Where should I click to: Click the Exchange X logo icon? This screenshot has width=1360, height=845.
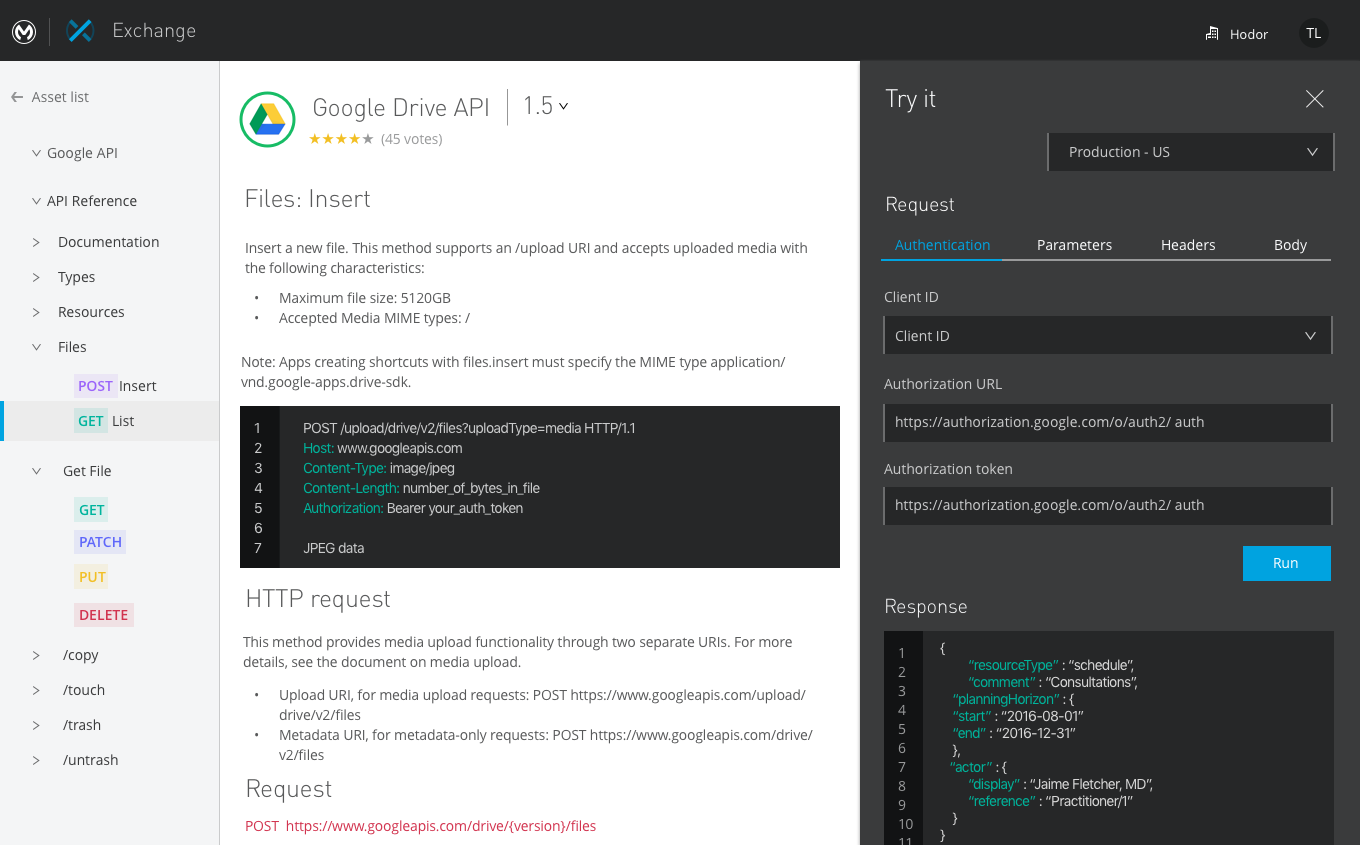click(x=80, y=31)
